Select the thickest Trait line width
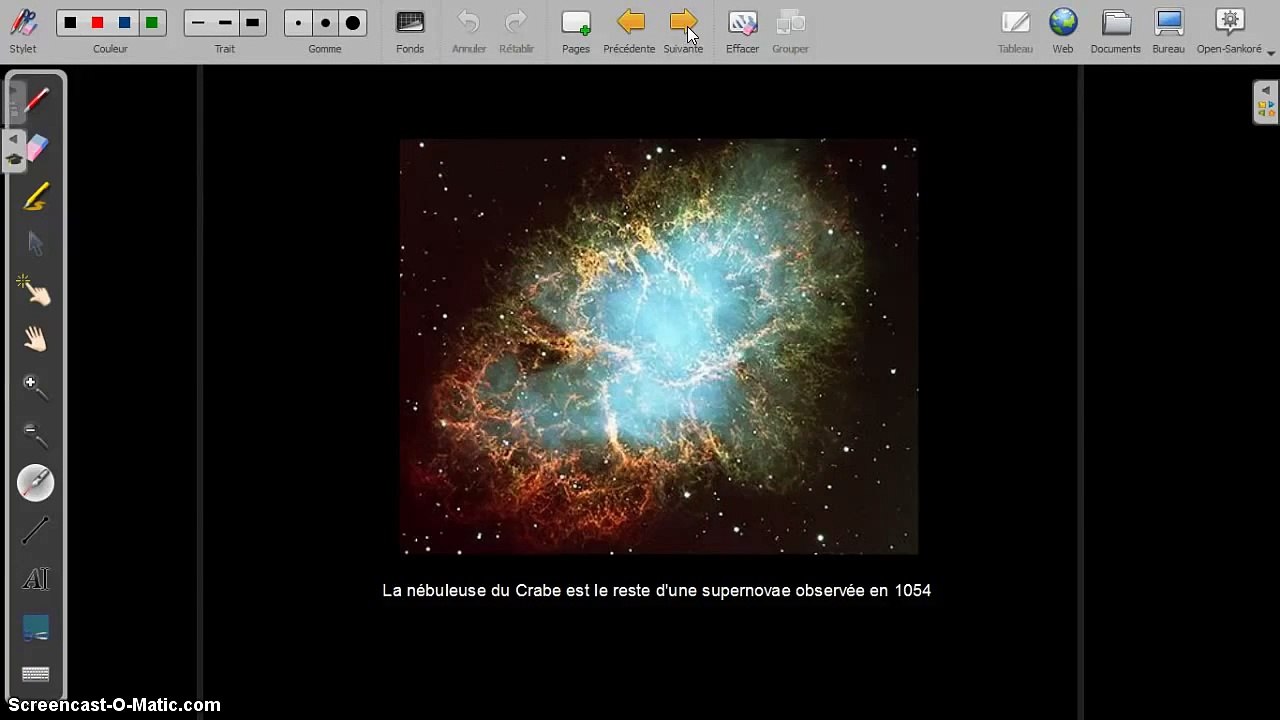 252,23
